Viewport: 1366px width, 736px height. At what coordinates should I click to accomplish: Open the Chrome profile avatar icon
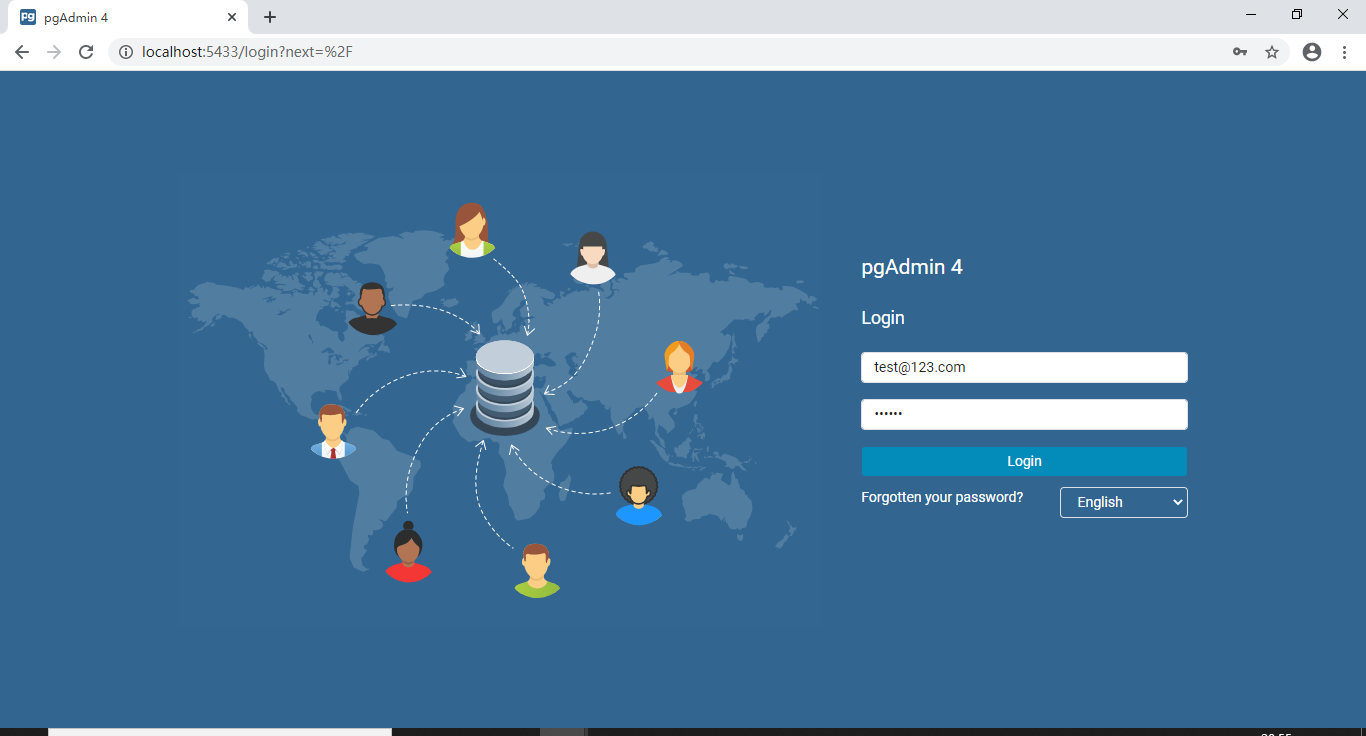(1312, 52)
